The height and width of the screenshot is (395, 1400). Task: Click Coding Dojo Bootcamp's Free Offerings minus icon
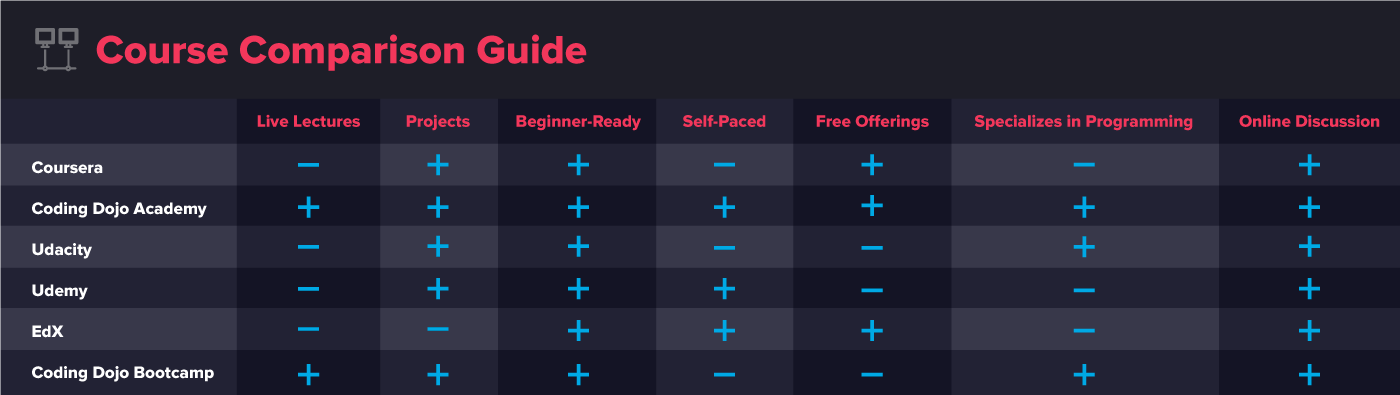[871, 375]
